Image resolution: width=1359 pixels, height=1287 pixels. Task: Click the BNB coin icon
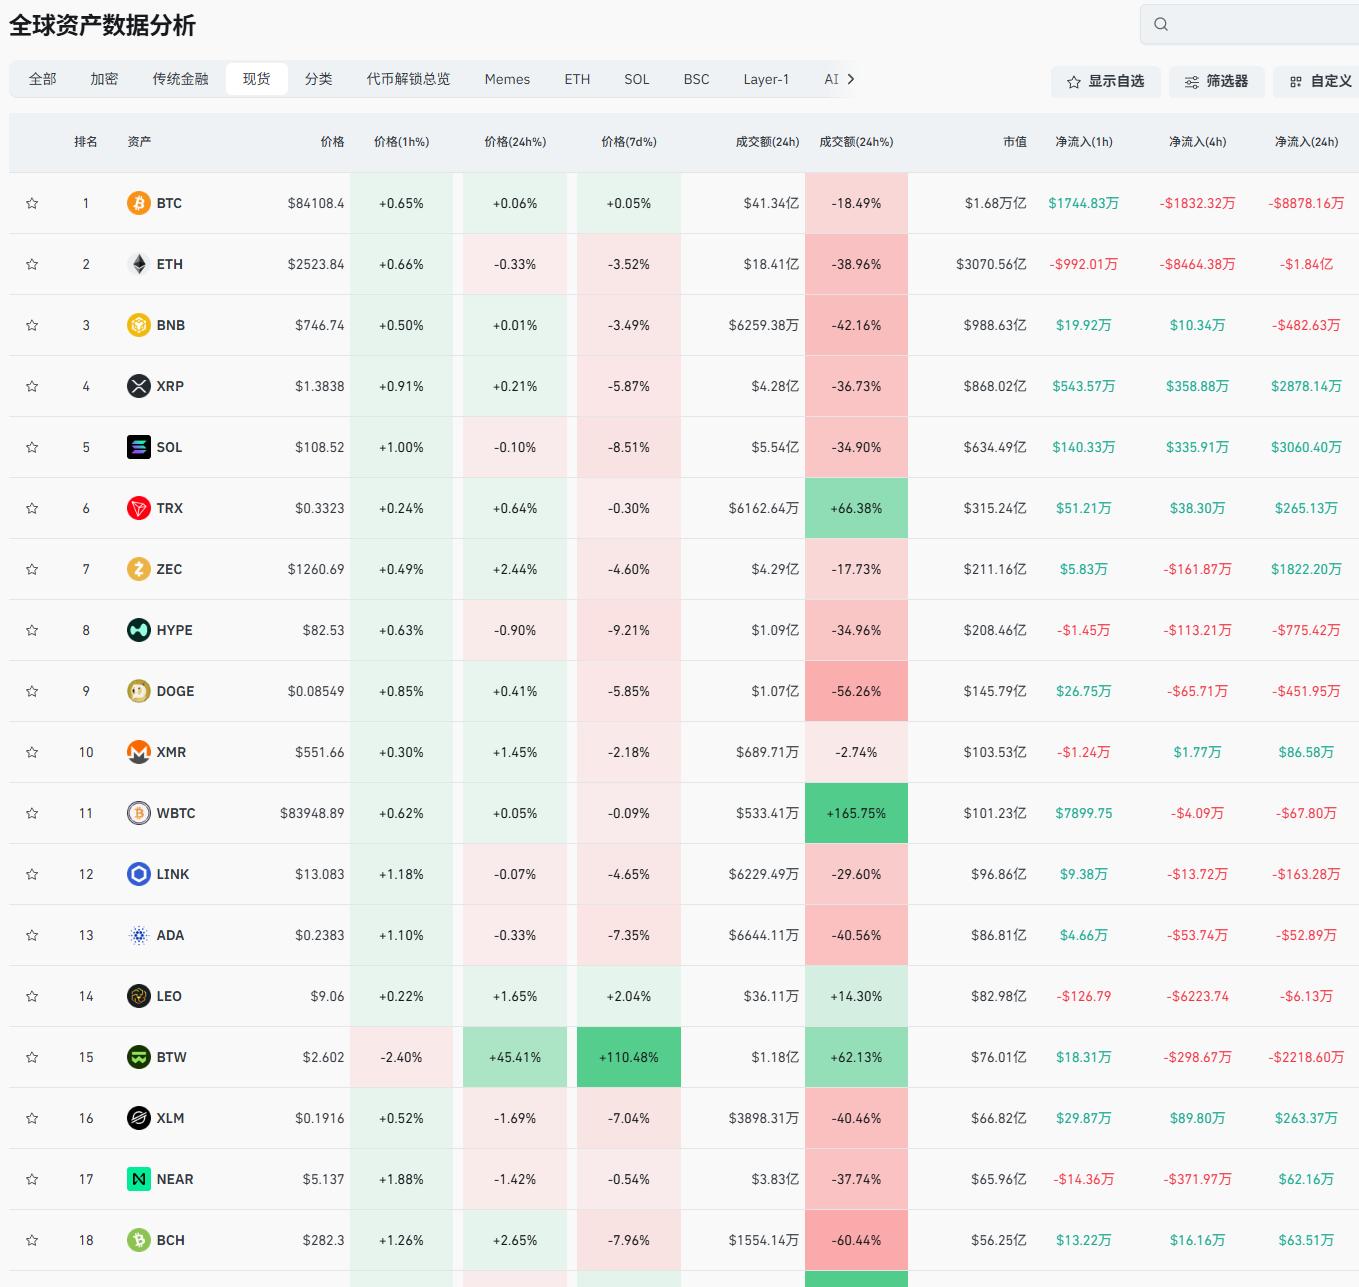pyautogui.click(x=139, y=325)
